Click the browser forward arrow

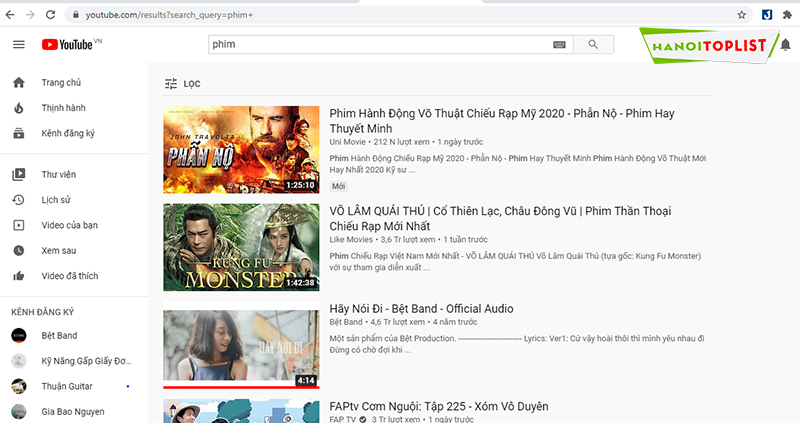pyautogui.click(x=30, y=15)
